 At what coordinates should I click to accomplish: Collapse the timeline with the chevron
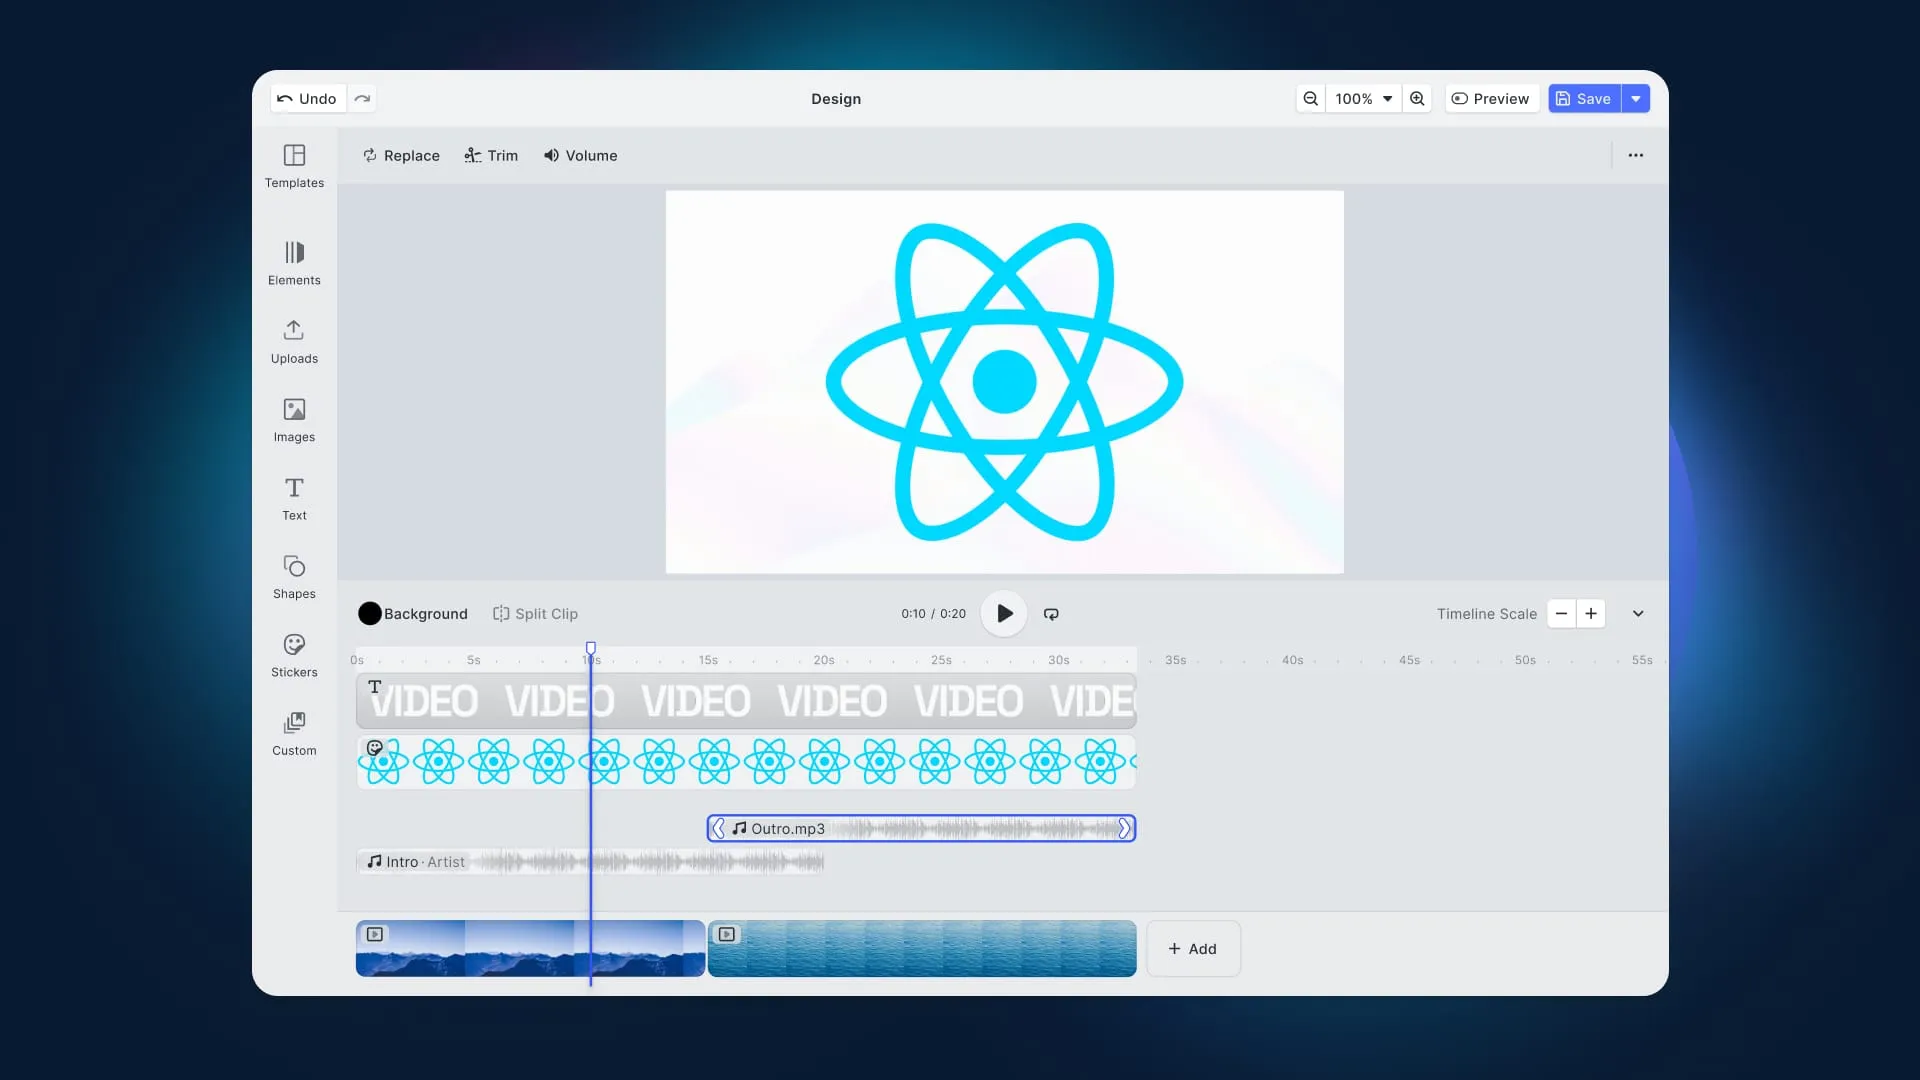[x=1638, y=614]
